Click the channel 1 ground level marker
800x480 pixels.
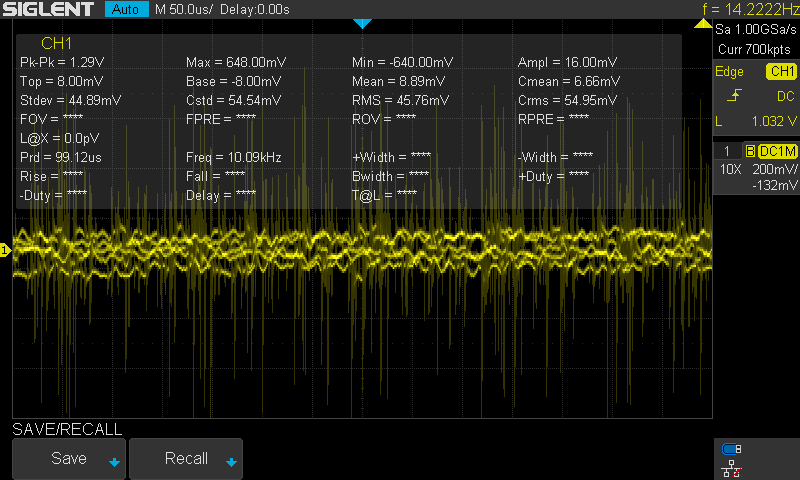[5, 250]
